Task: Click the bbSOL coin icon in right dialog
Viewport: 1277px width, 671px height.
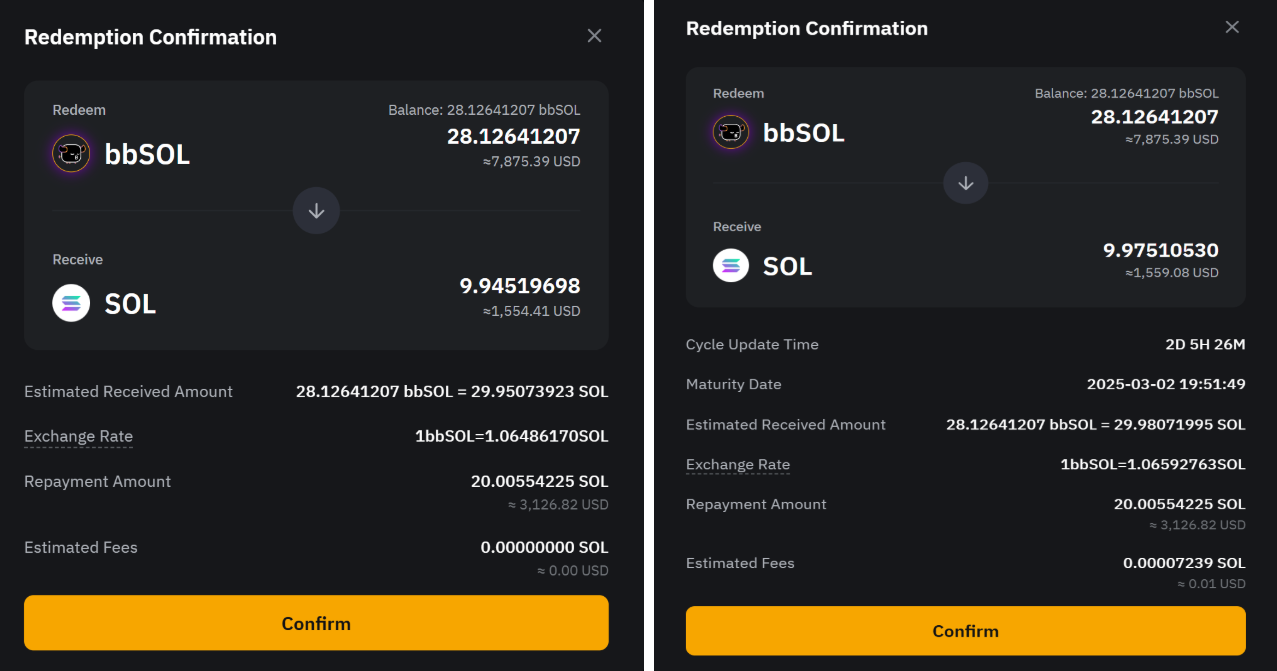Action: pyautogui.click(x=731, y=132)
